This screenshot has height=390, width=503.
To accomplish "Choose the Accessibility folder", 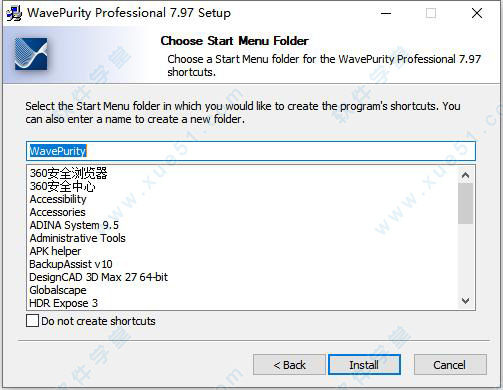I will 58,199.
